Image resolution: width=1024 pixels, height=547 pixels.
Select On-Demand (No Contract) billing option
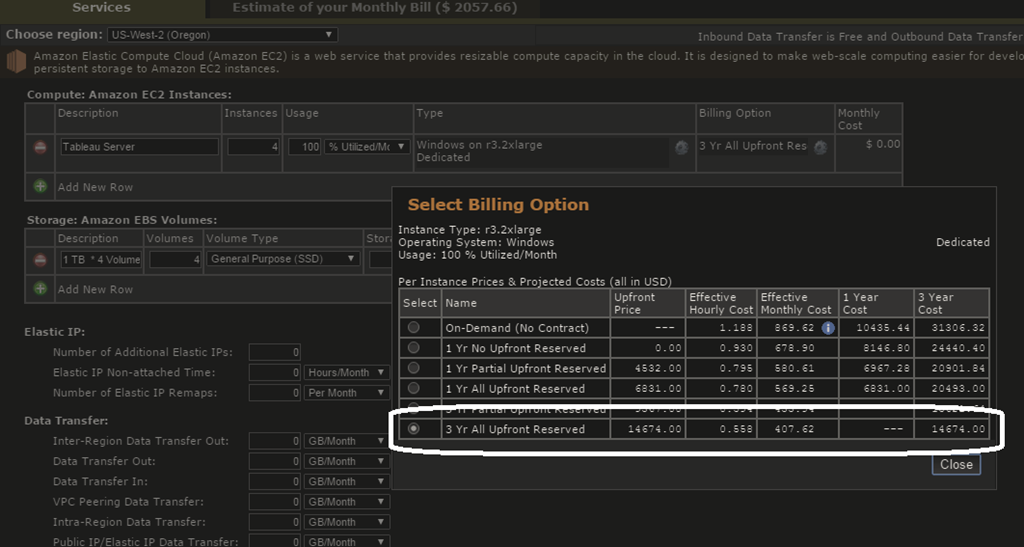tap(413, 327)
